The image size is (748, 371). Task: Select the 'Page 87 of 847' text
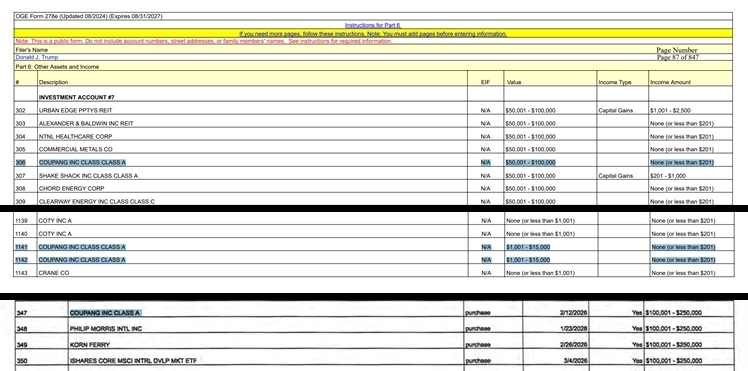[677, 57]
